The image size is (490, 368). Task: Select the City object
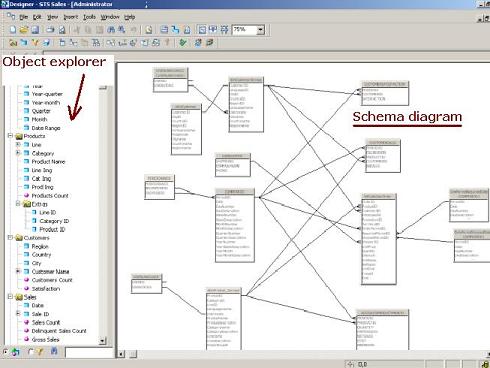(36, 263)
